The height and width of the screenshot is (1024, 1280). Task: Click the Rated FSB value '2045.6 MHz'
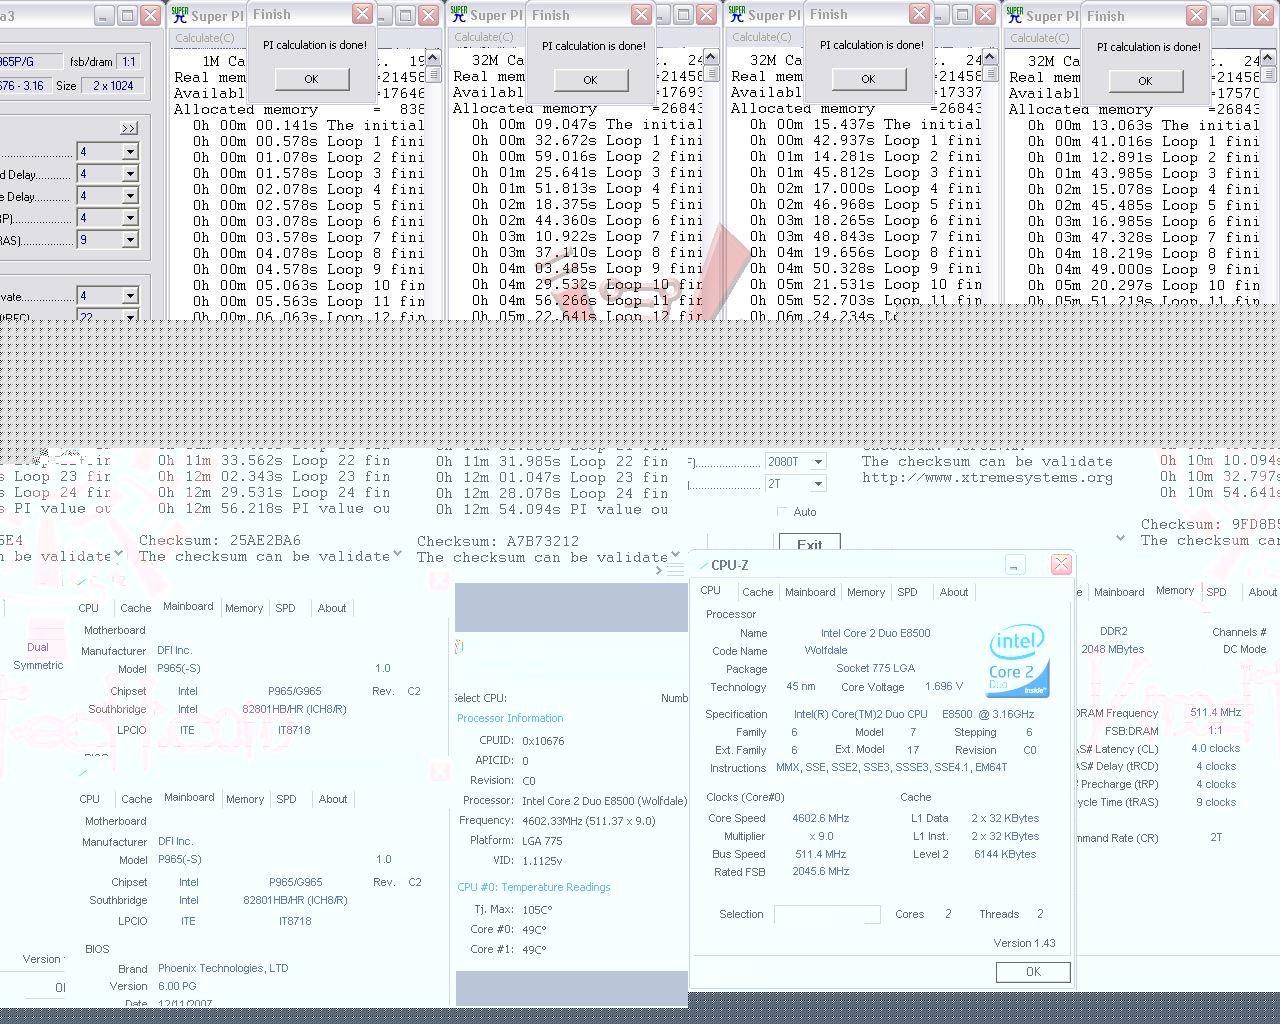pos(821,871)
